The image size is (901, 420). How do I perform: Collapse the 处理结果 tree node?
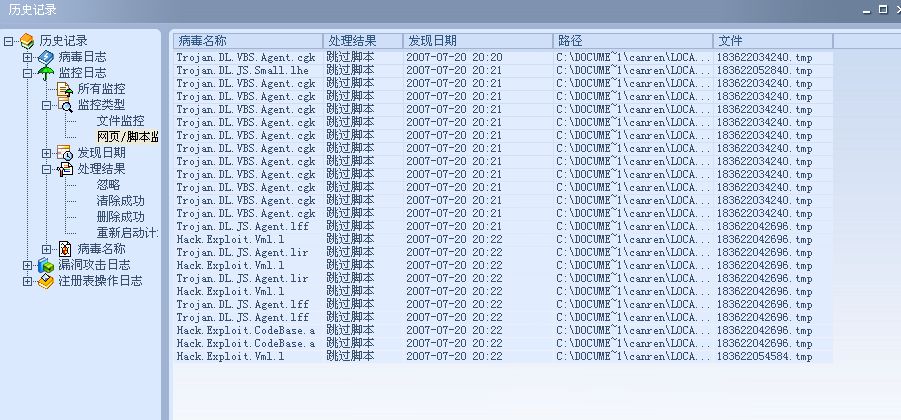(x=46, y=169)
